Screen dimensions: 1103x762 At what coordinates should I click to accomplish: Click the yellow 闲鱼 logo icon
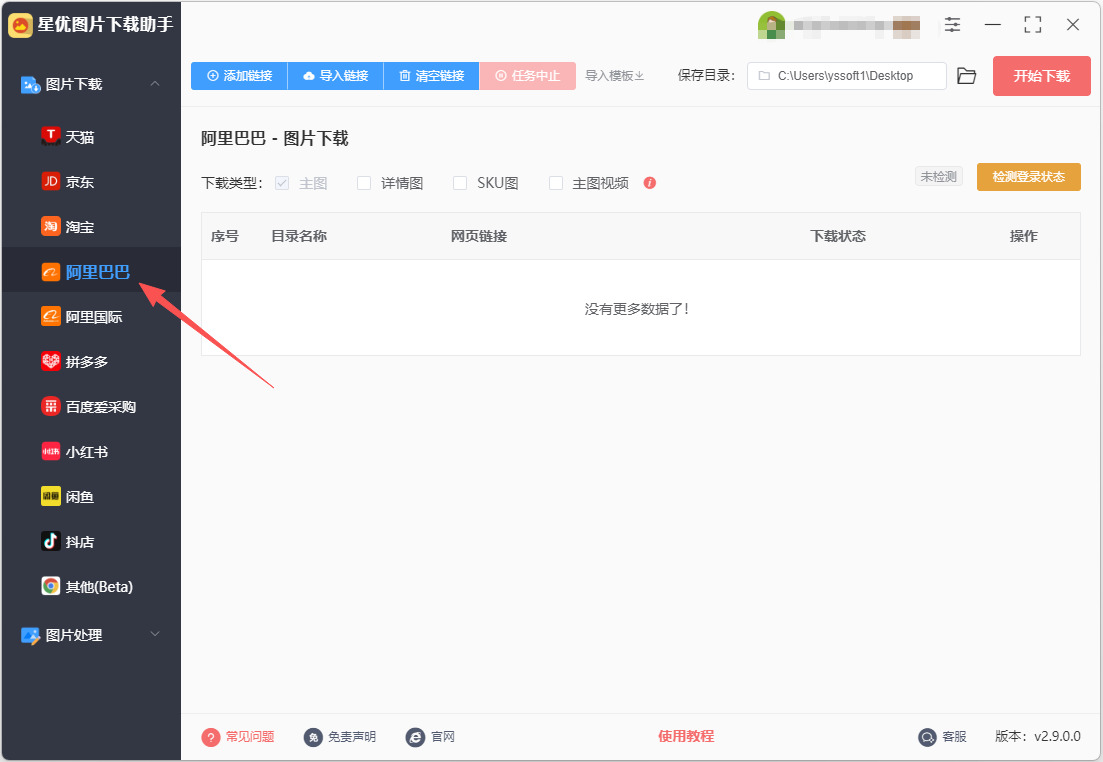pos(51,497)
